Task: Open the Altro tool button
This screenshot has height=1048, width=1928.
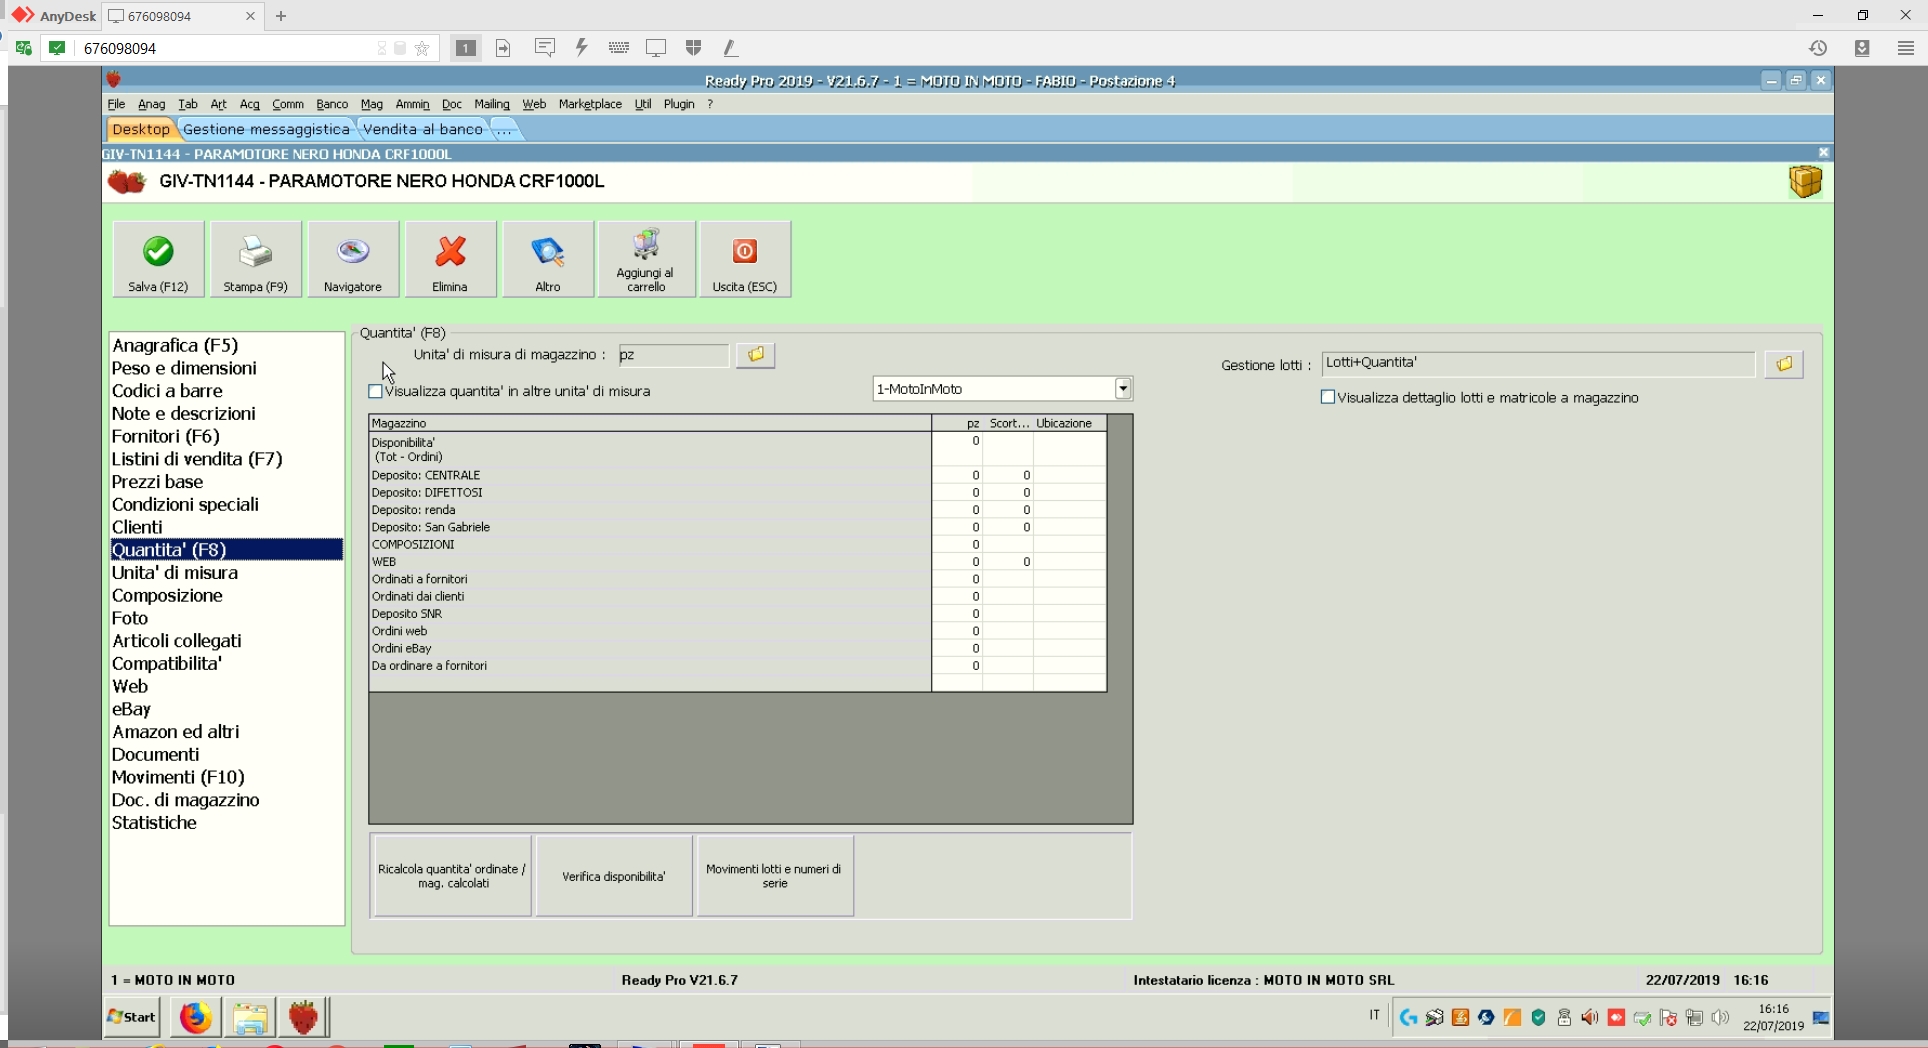Action: tap(548, 259)
